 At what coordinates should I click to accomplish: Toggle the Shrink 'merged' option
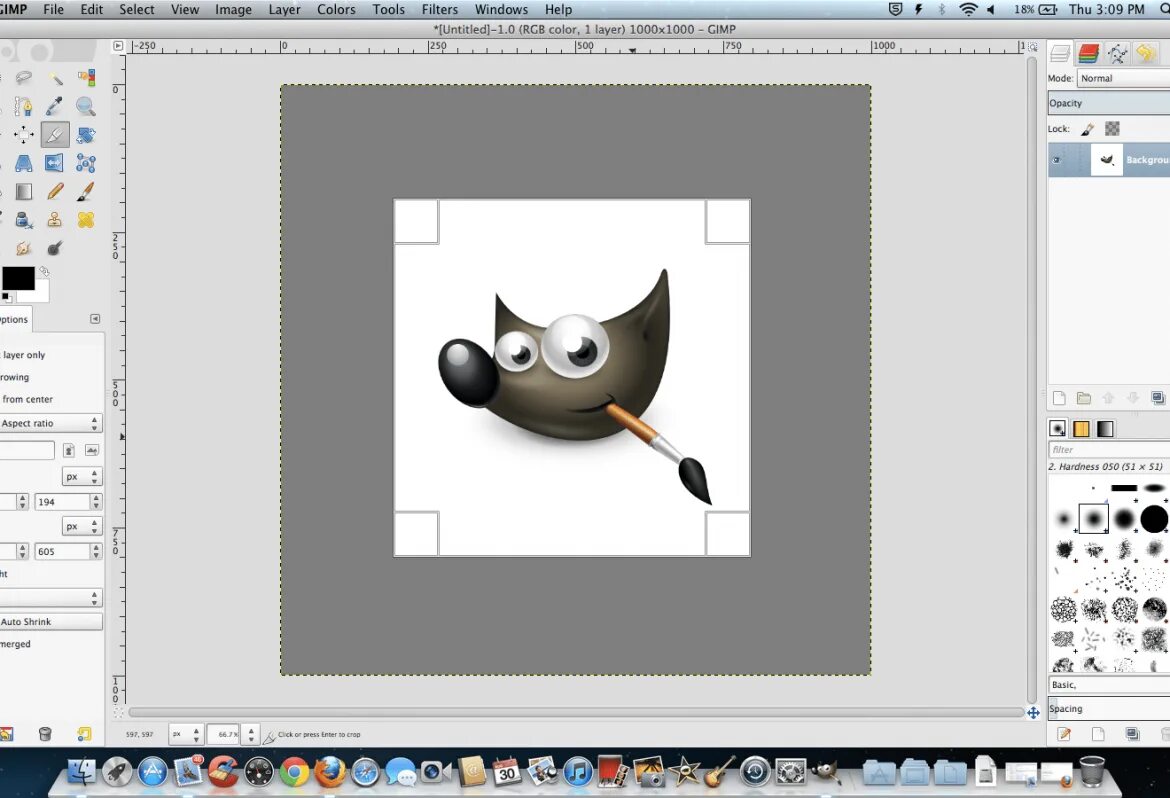tap(16, 644)
